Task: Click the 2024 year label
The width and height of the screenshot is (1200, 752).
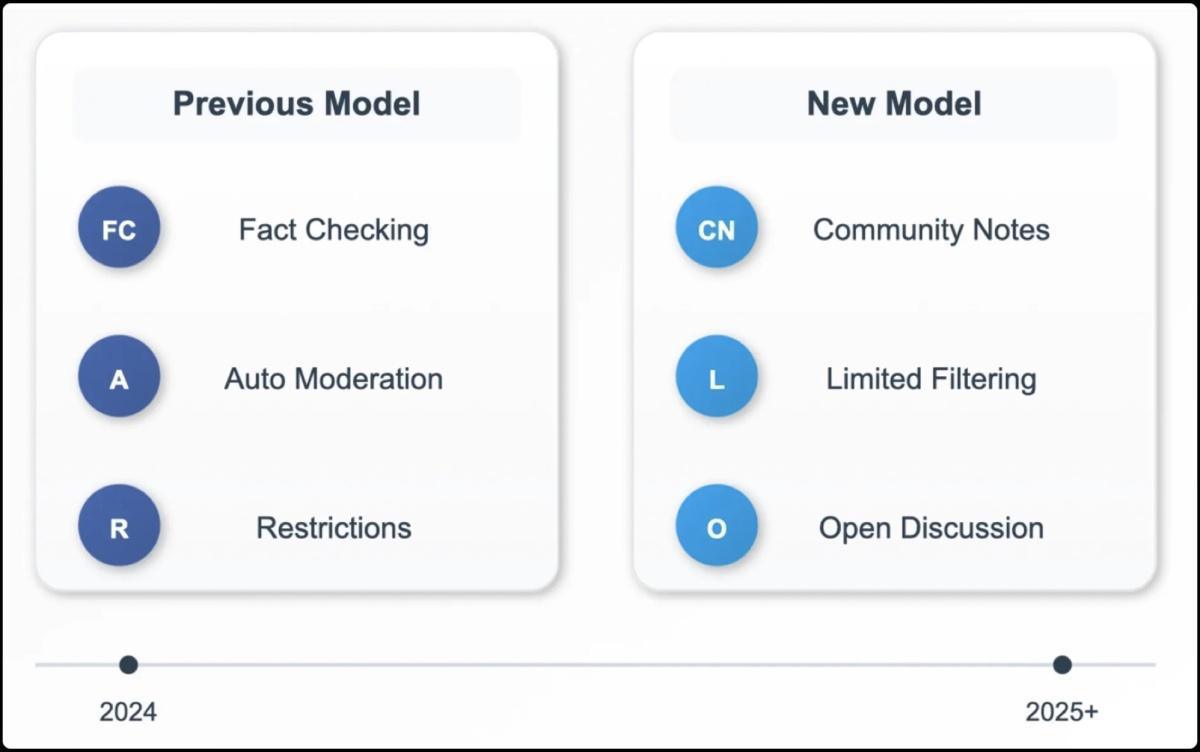Action: (x=128, y=712)
